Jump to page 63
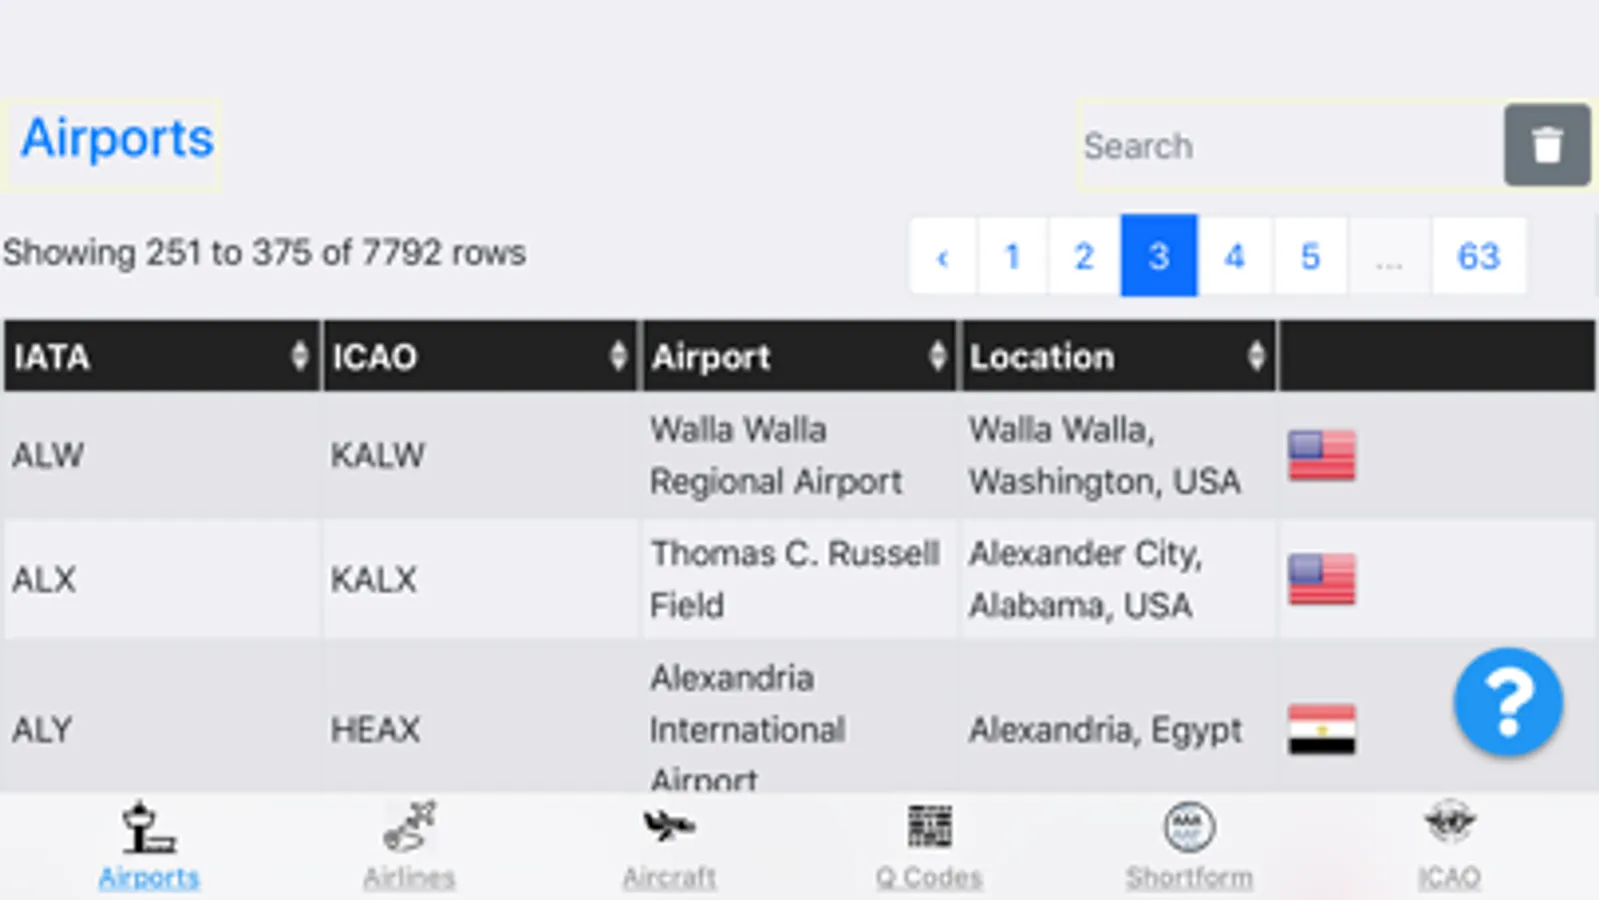The width and height of the screenshot is (1599, 900). (x=1478, y=256)
